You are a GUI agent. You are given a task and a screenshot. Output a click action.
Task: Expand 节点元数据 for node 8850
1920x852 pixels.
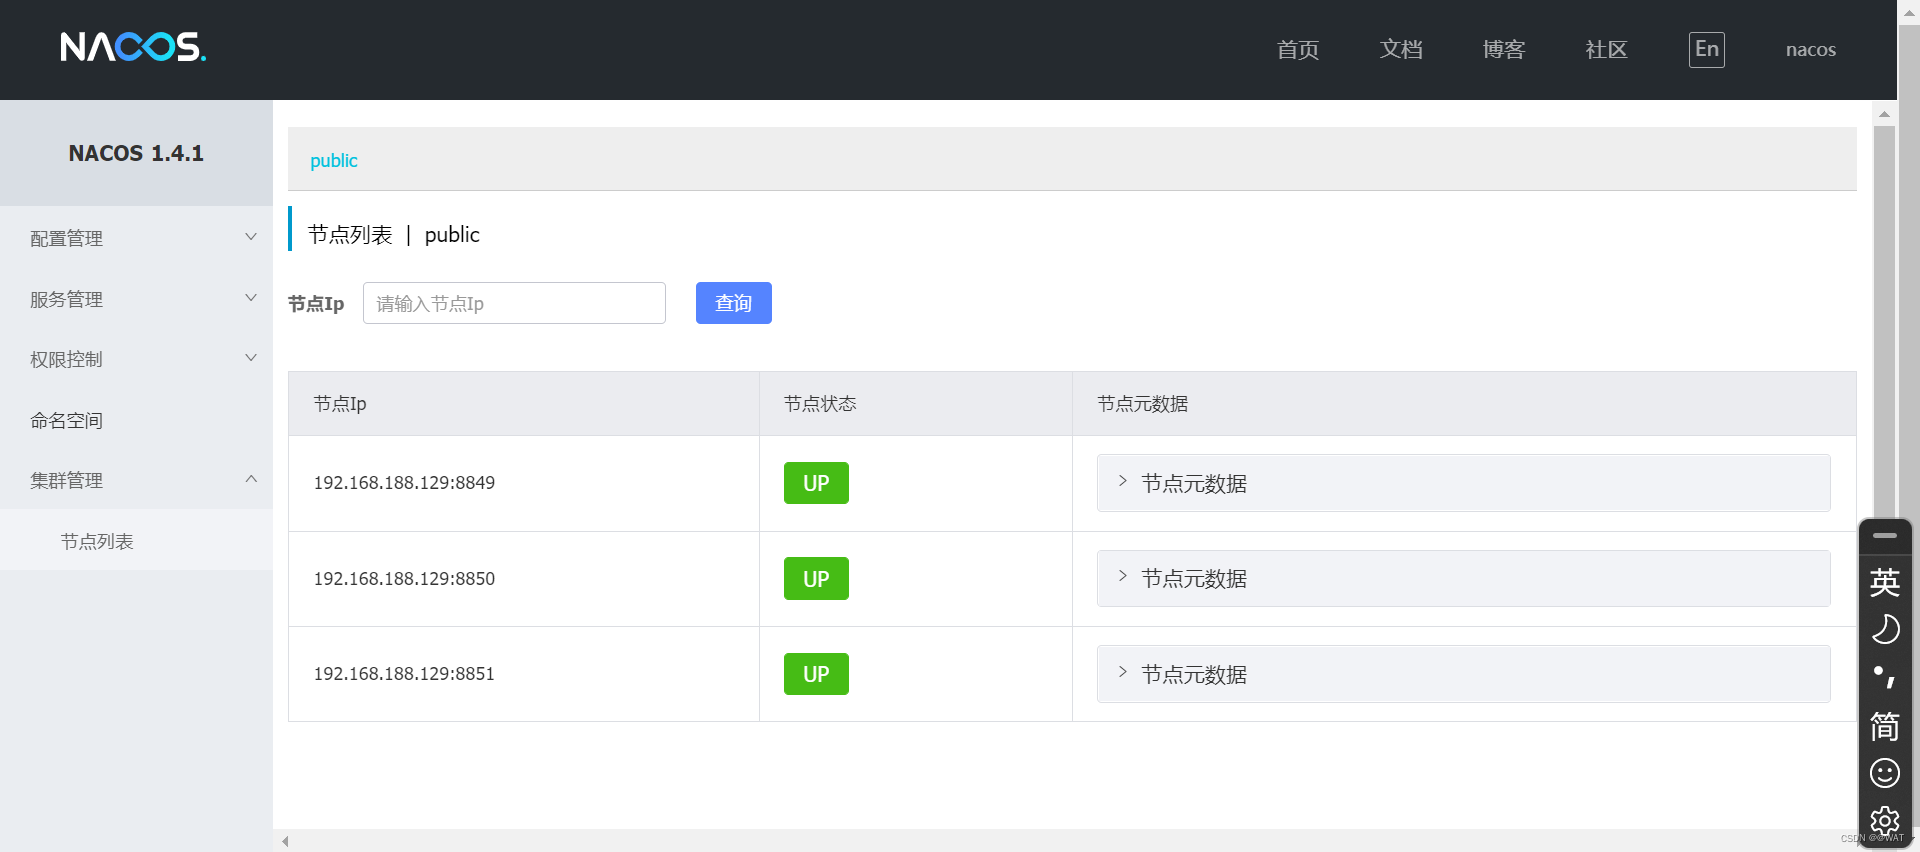point(1464,578)
